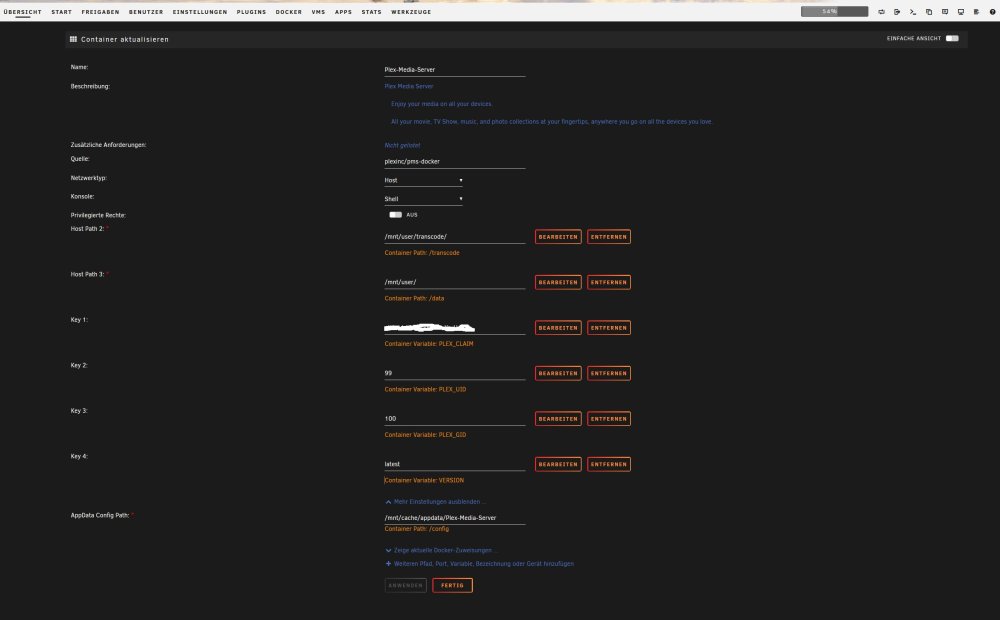1000x620 pixels.
Task: Click Bearbeiten for Key 2 PLEX_UID
Action: (558, 373)
